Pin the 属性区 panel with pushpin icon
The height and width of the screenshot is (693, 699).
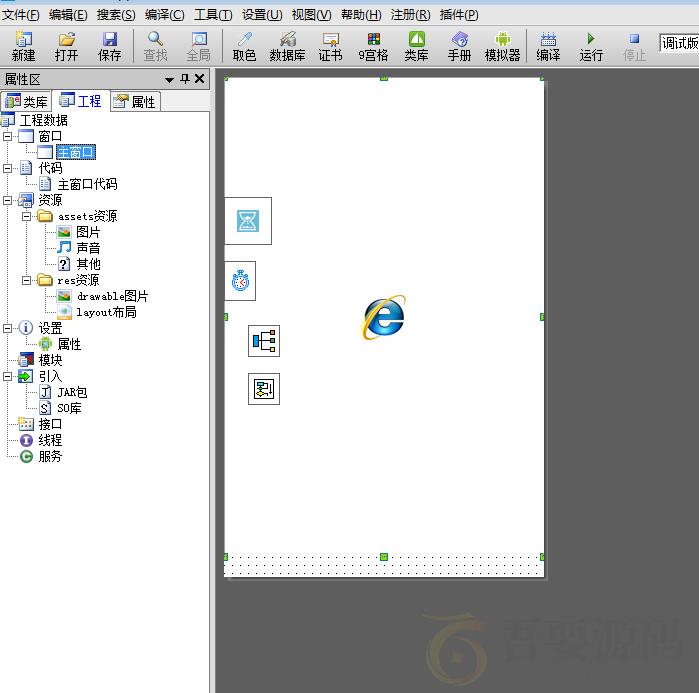pos(185,79)
